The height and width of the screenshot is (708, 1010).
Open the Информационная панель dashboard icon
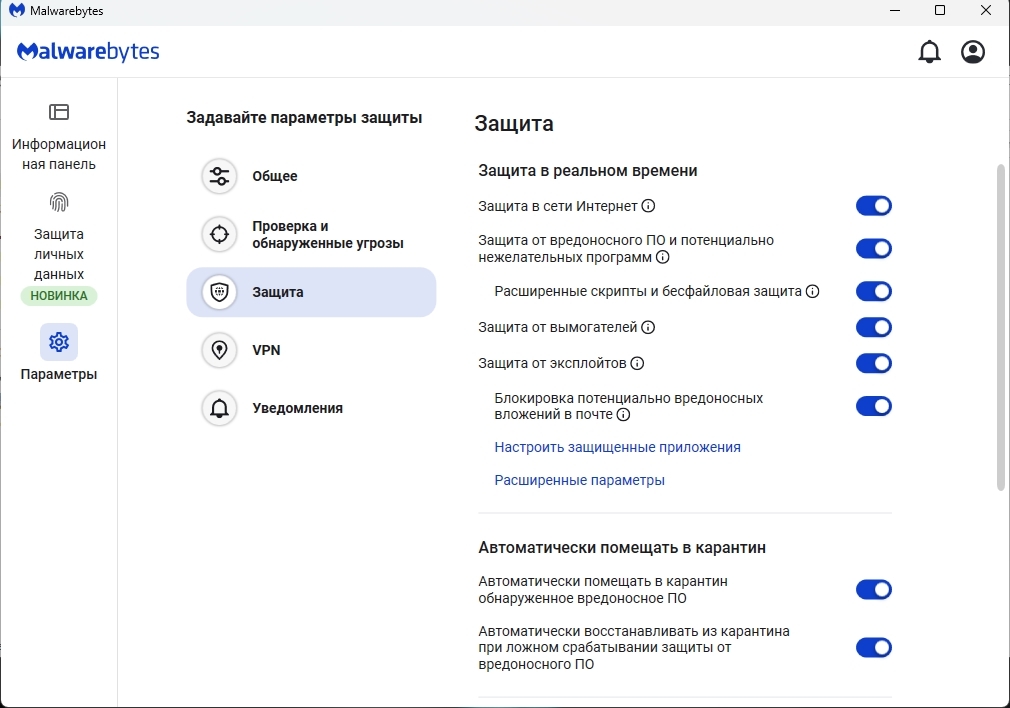(59, 112)
